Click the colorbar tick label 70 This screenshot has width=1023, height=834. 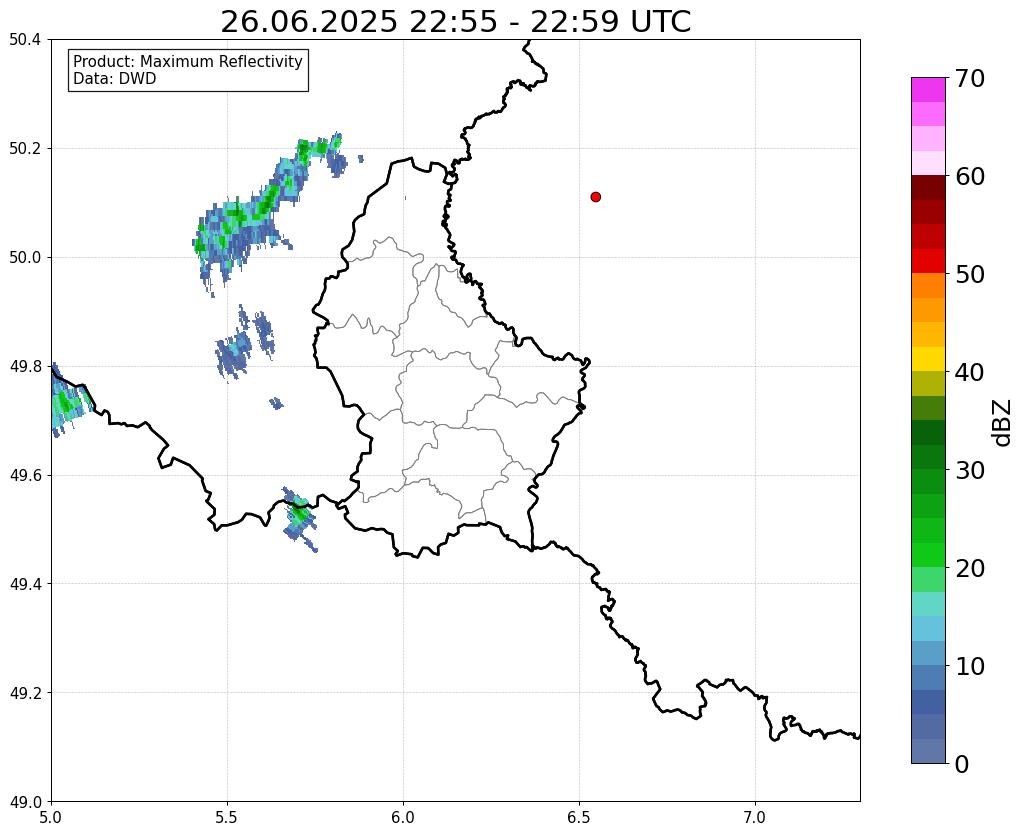969,78
